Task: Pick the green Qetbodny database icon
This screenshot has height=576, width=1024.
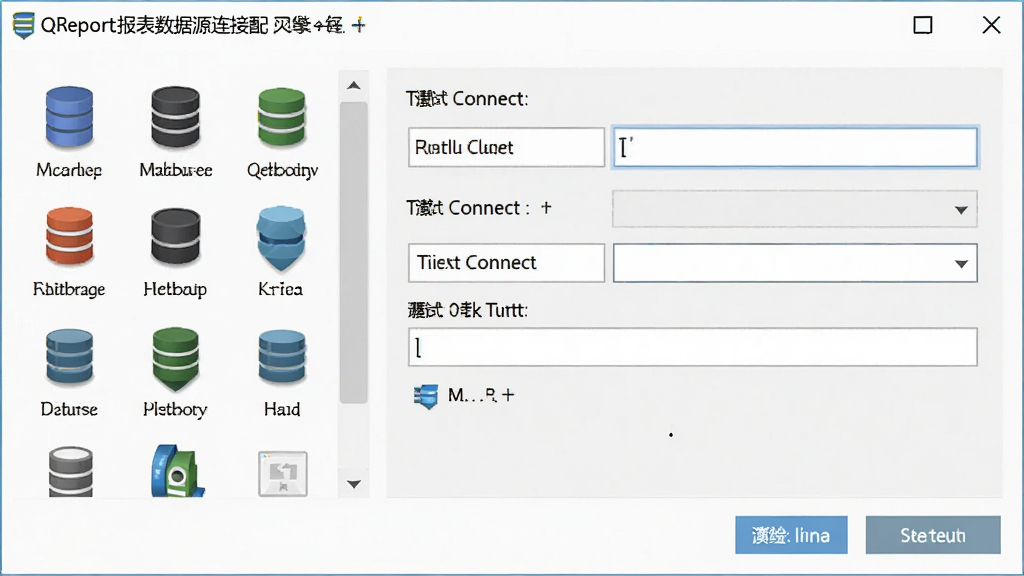Action: [281, 118]
